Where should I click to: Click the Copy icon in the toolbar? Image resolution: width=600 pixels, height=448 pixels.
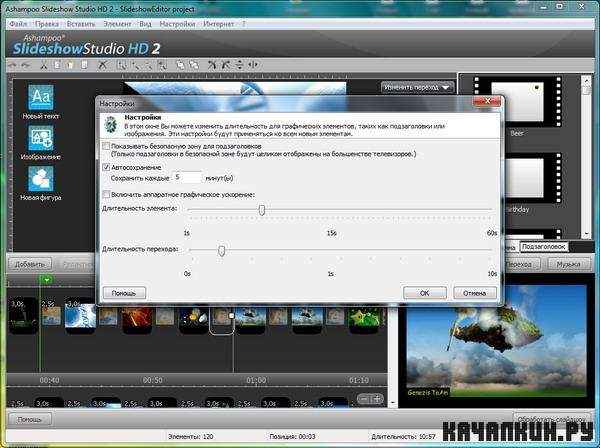(x=57, y=65)
